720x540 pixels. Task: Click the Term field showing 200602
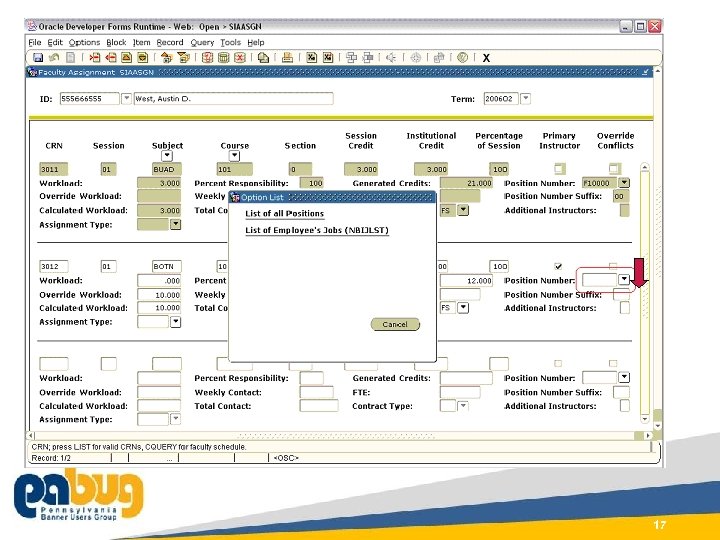pos(501,98)
